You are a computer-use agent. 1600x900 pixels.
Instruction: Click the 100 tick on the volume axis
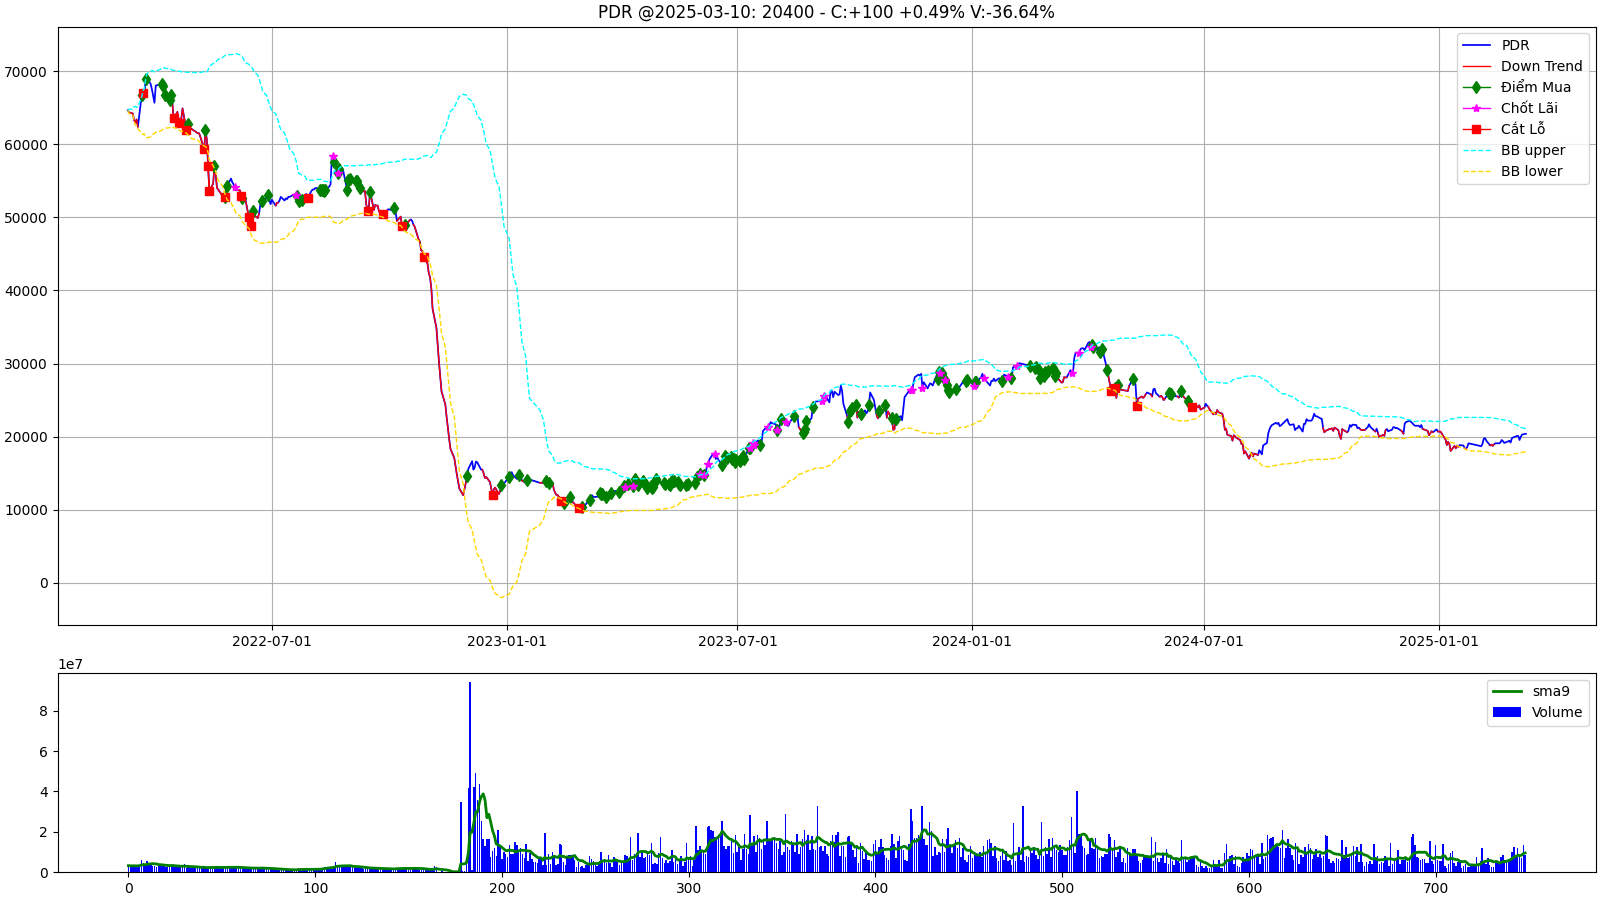315,888
